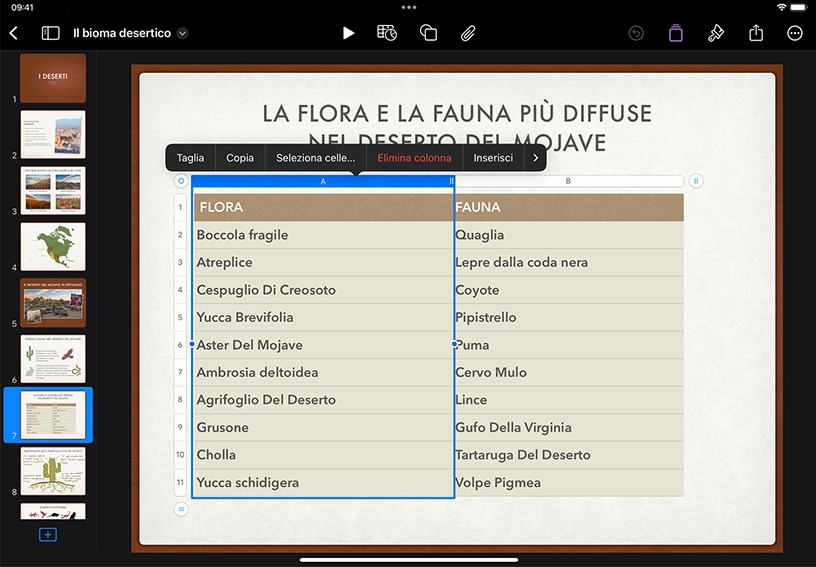Open the insert shape icon
The width and height of the screenshot is (816, 567).
[x=428, y=33]
